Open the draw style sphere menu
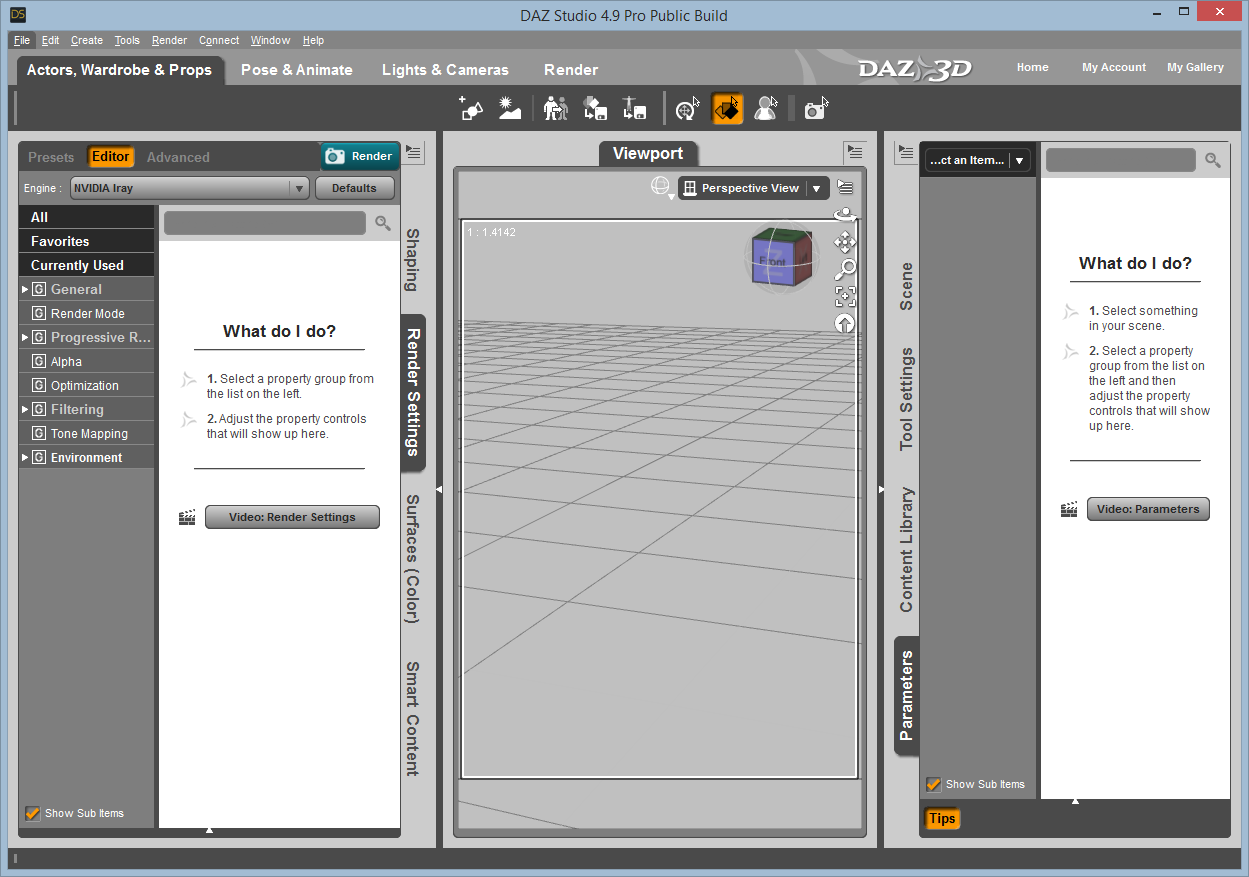Screen dimensions: 1249x877 [x=661, y=187]
